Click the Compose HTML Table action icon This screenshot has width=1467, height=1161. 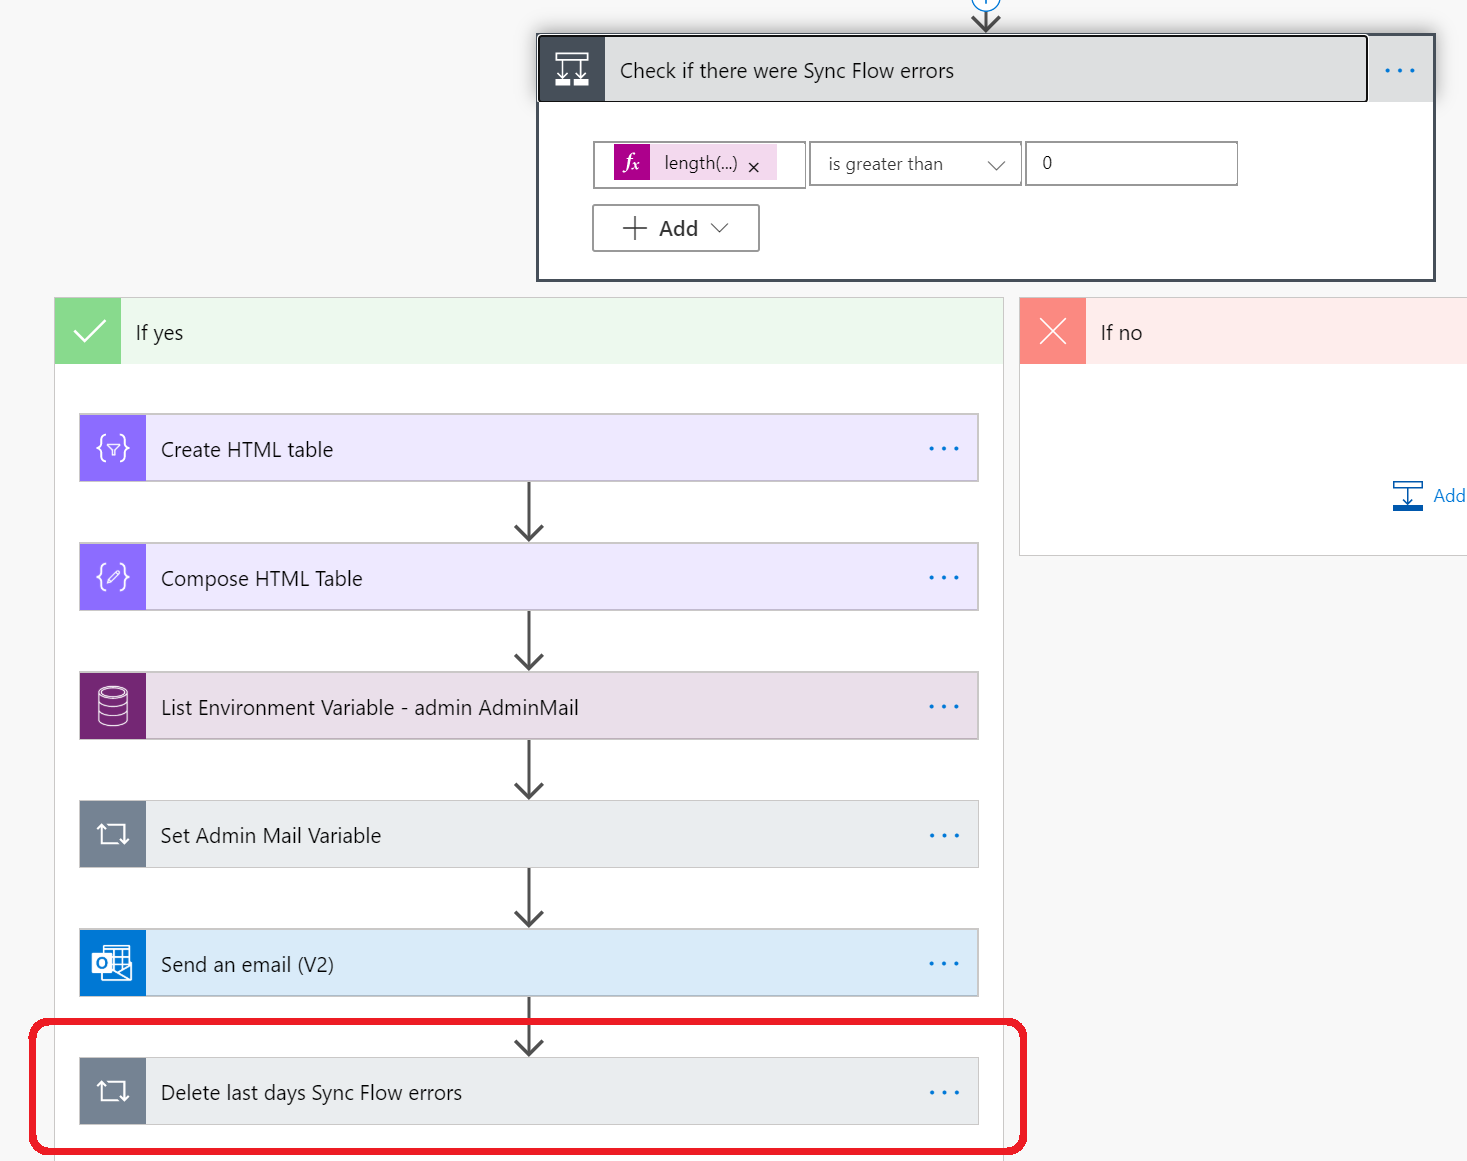(x=112, y=576)
